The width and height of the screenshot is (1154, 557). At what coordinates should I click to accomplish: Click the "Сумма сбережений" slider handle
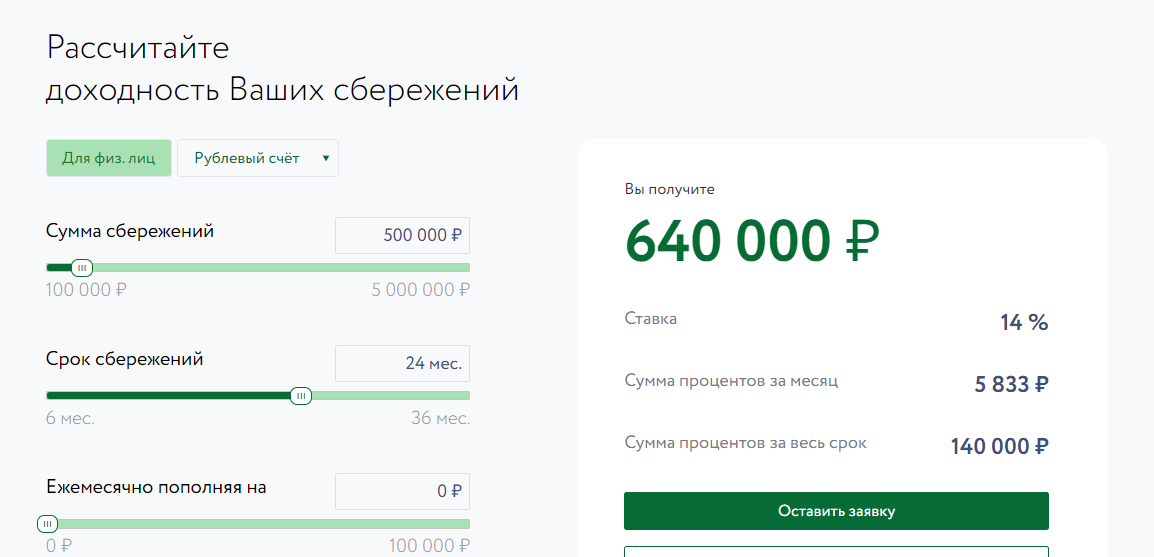(82, 268)
